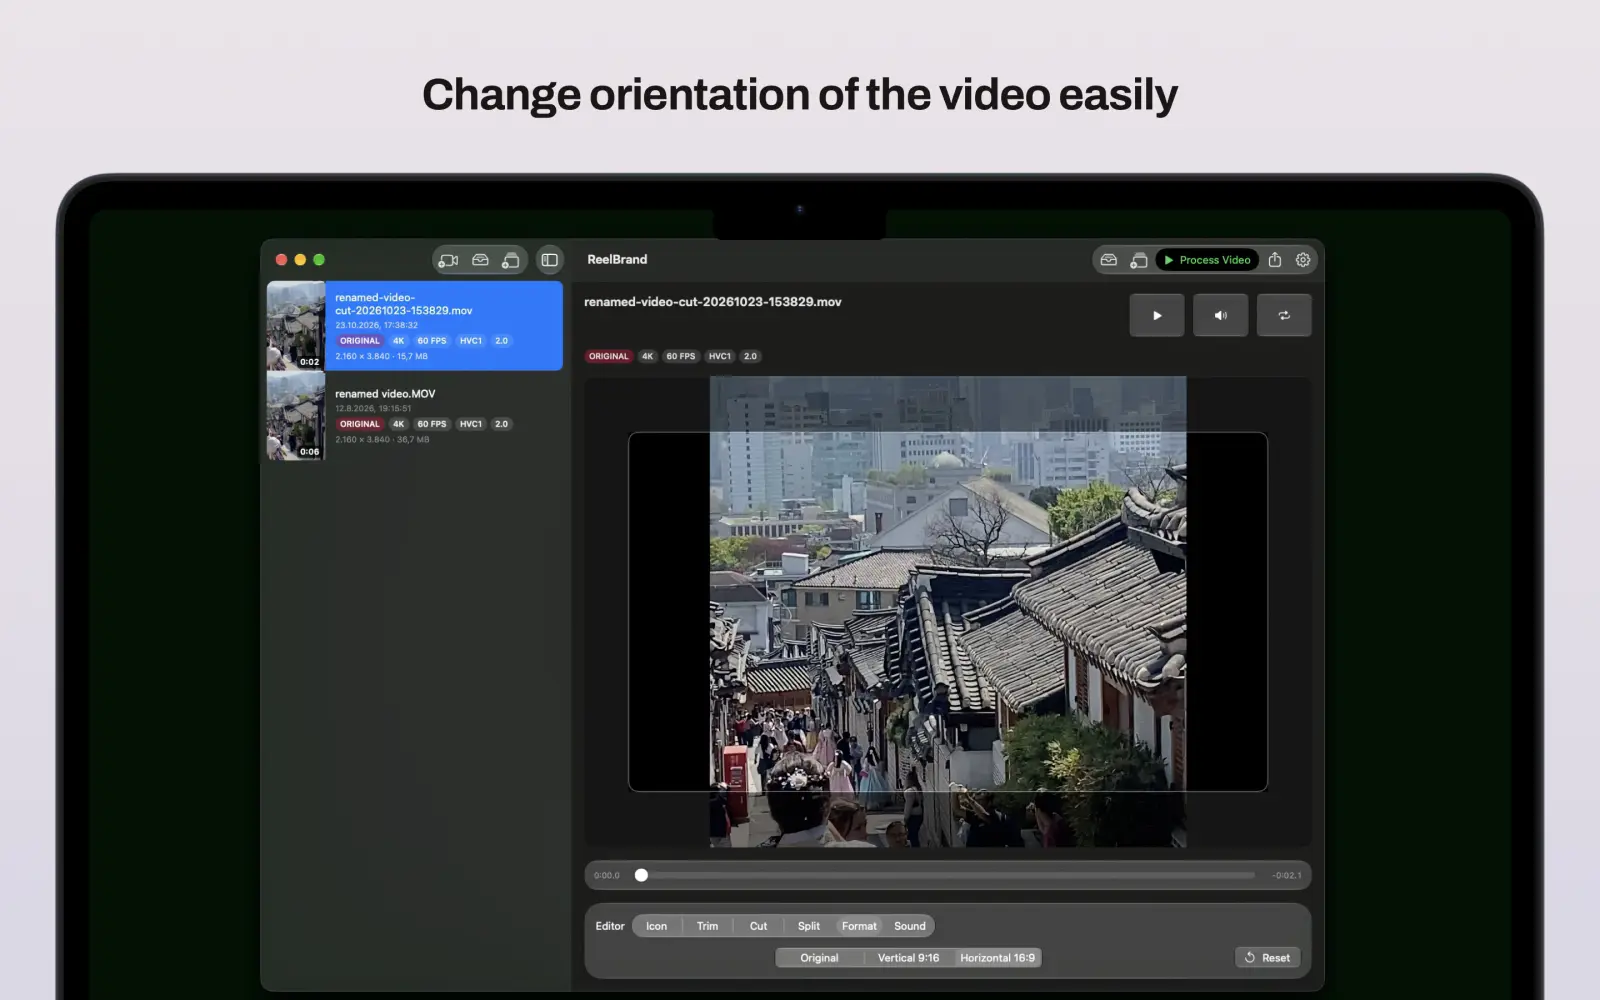Screen dimensions: 1600x1000
Task: Click the -0:02.1 remaining time label
Action: (1287, 875)
